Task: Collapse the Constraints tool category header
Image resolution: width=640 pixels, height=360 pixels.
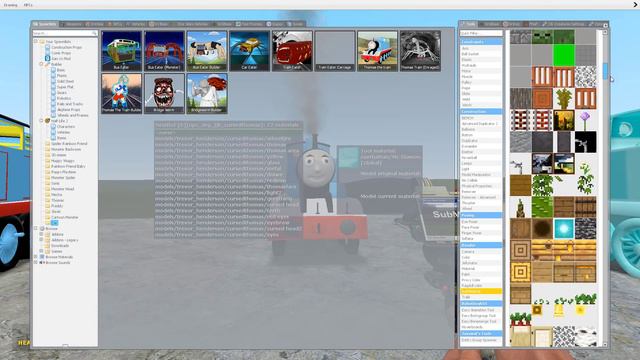Action: [481, 42]
